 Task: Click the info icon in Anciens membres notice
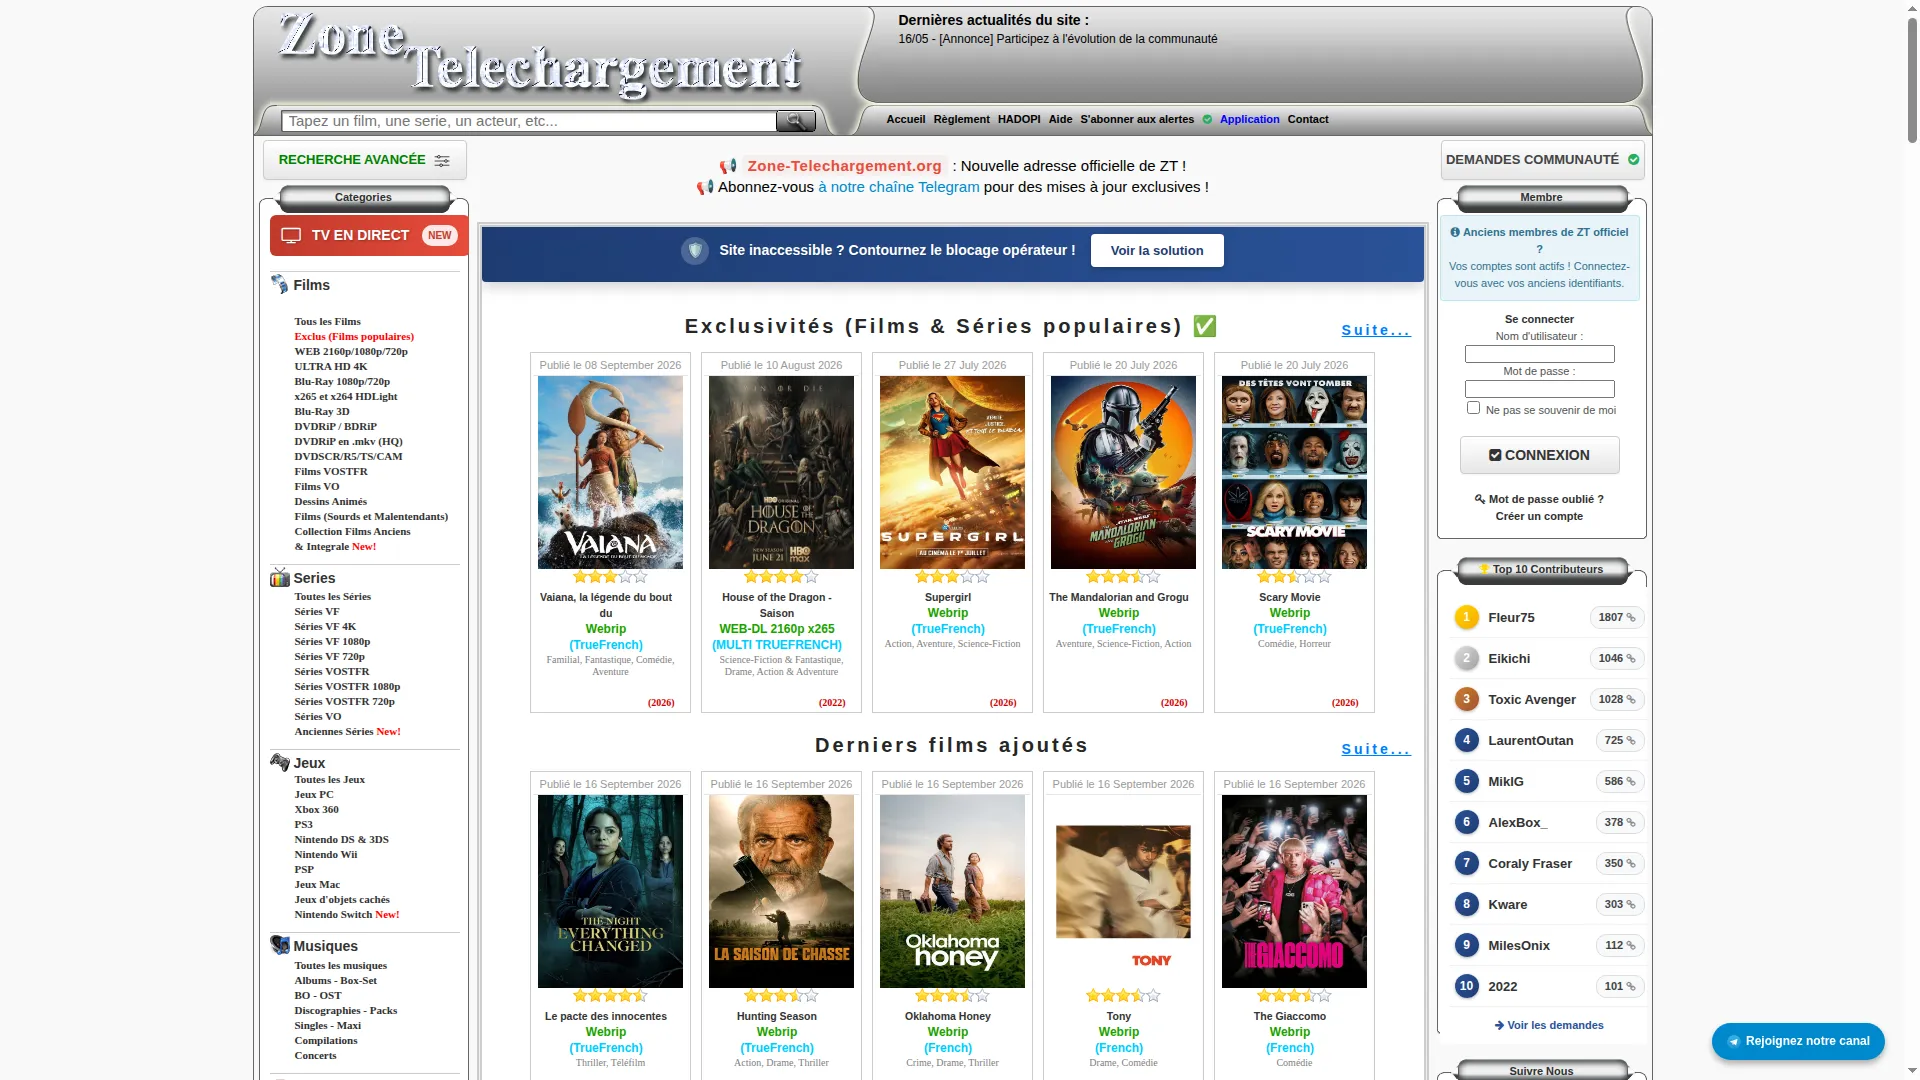[1455, 232]
